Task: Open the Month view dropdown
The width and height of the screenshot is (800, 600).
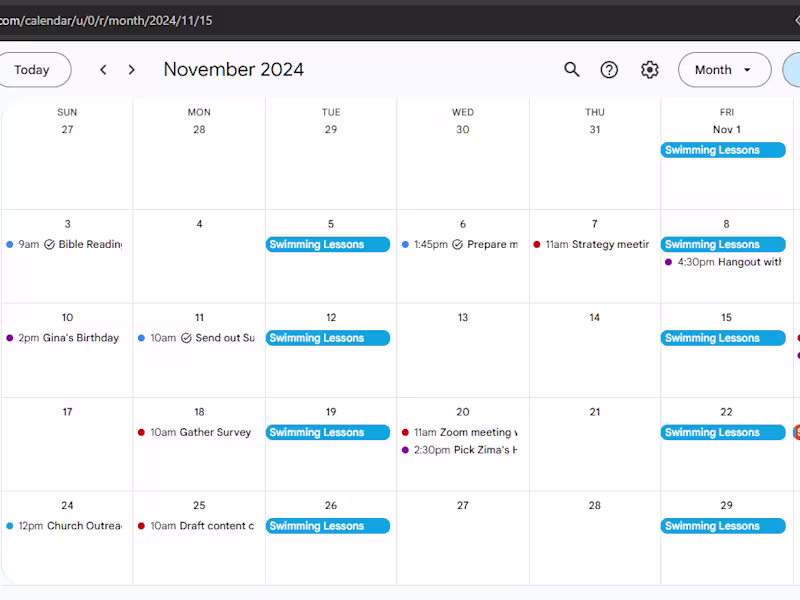Action: pyautogui.click(x=724, y=70)
